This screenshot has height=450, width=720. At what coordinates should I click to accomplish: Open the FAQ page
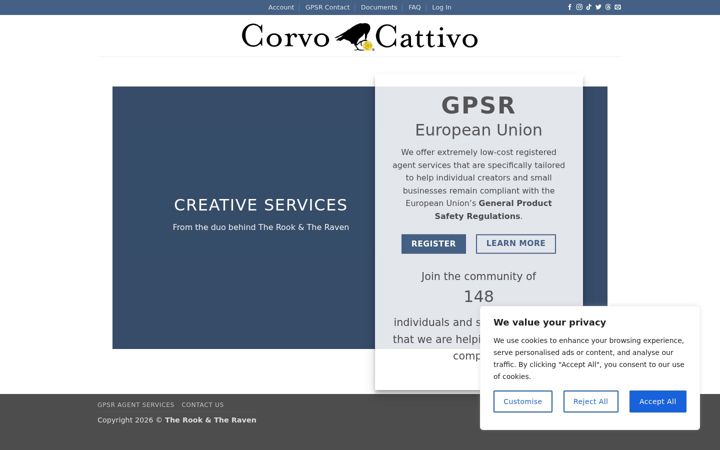pos(415,7)
